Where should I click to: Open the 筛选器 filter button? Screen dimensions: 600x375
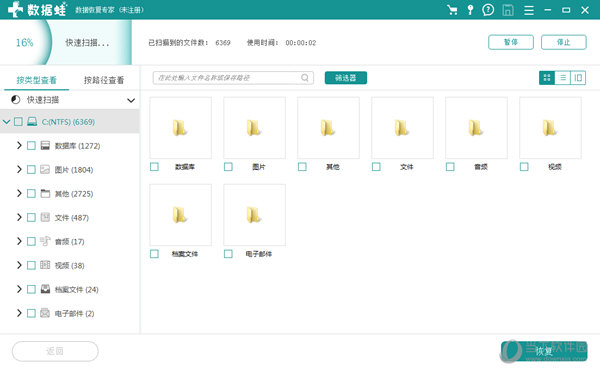coord(346,78)
